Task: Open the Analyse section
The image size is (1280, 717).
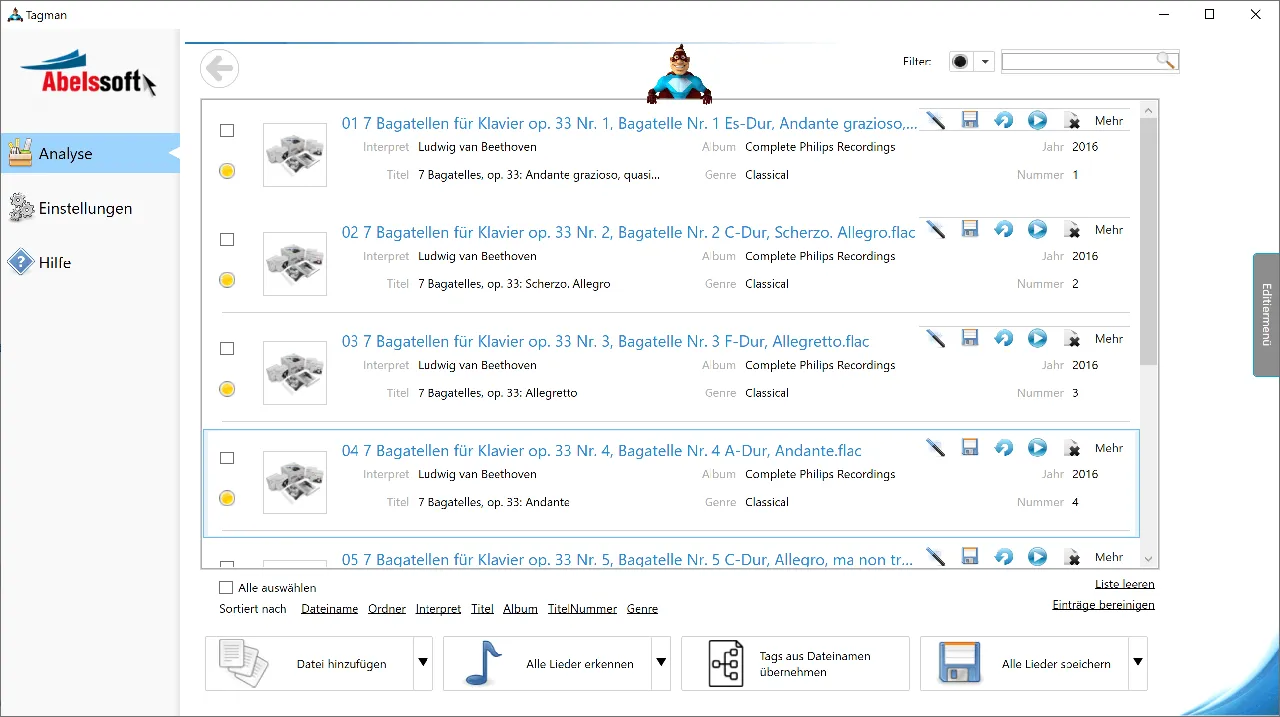Action: tap(90, 153)
